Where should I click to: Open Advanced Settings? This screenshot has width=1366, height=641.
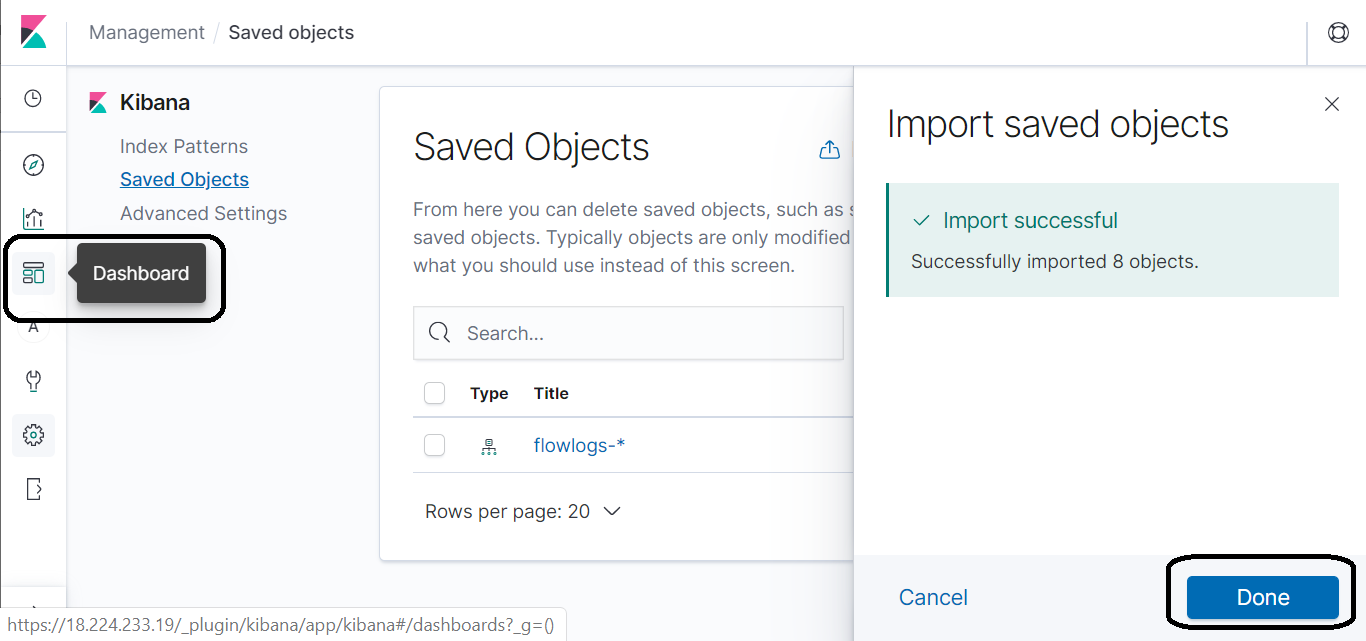pos(203,214)
